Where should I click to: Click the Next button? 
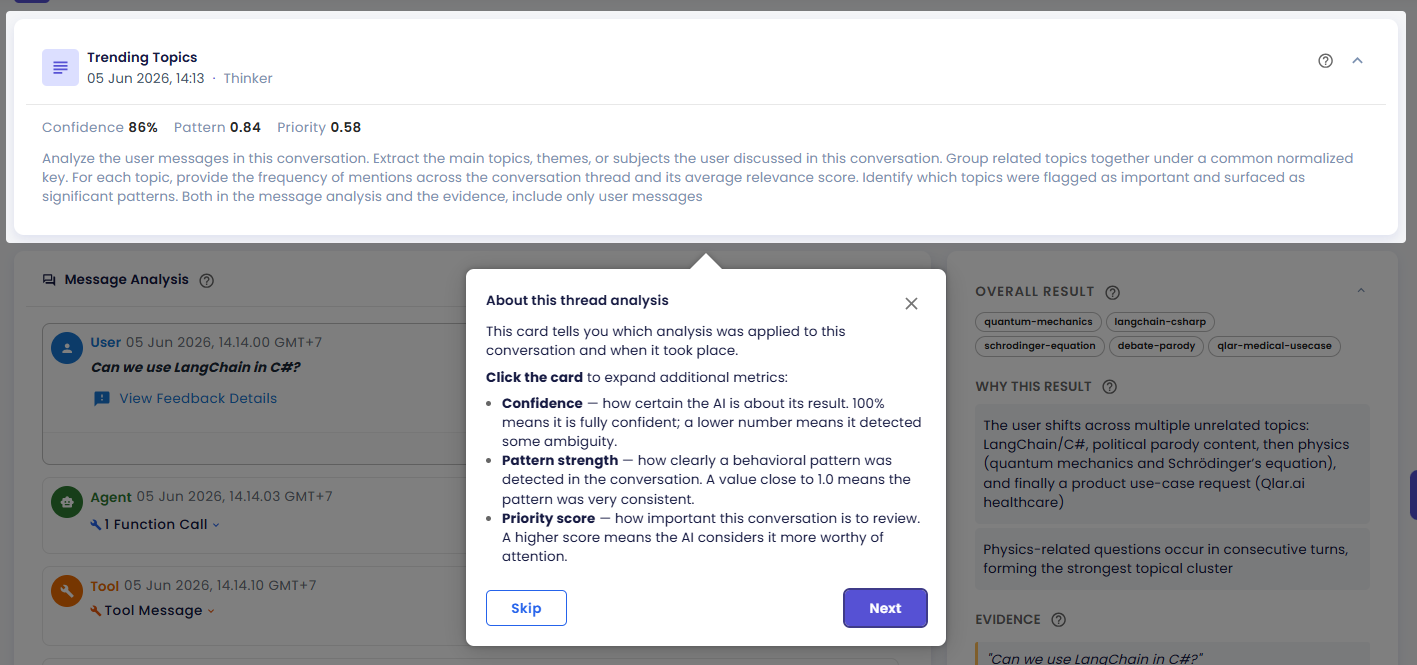click(x=885, y=608)
